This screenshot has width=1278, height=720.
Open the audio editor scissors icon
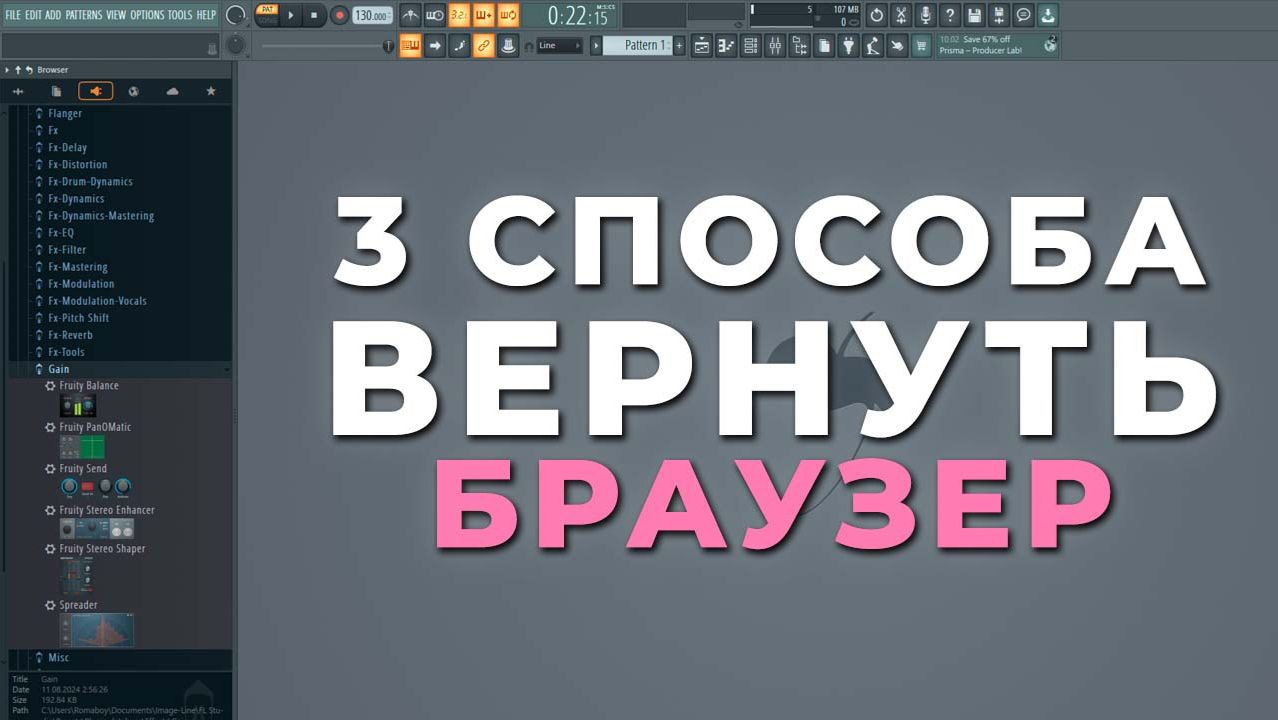click(901, 15)
